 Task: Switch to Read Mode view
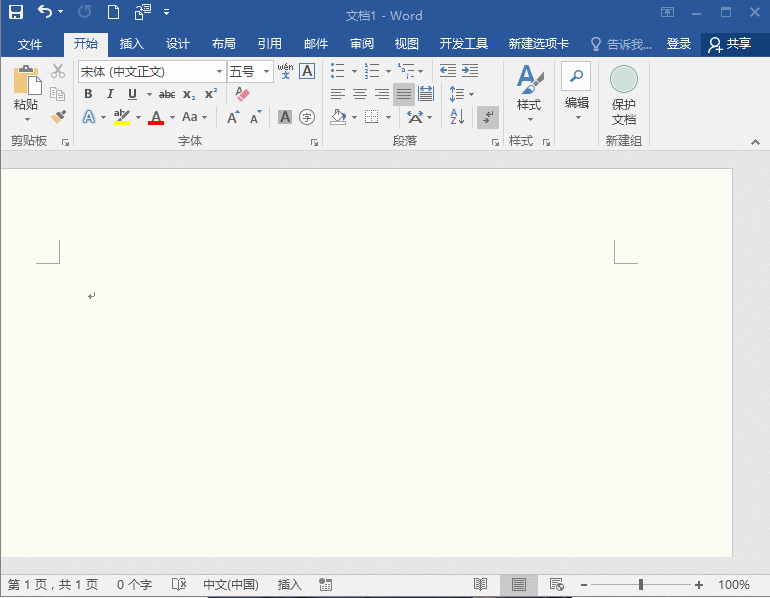click(480, 584)
